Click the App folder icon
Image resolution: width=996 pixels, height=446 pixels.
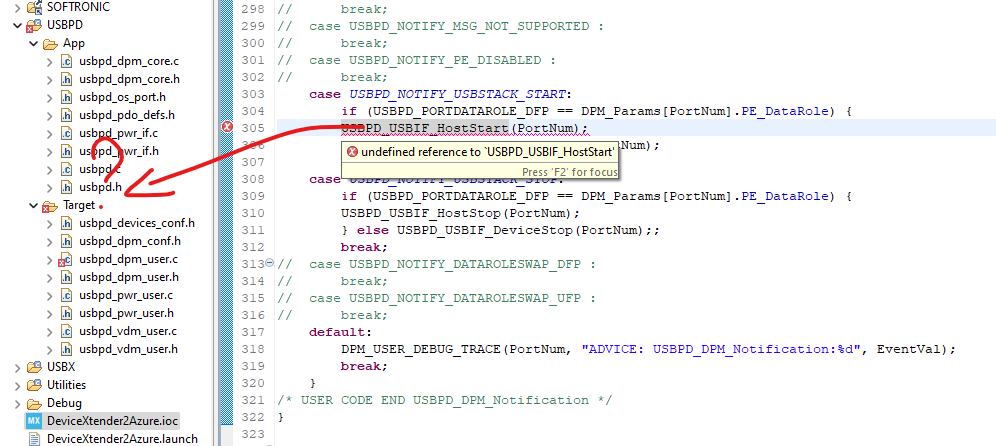pos(50,44)
